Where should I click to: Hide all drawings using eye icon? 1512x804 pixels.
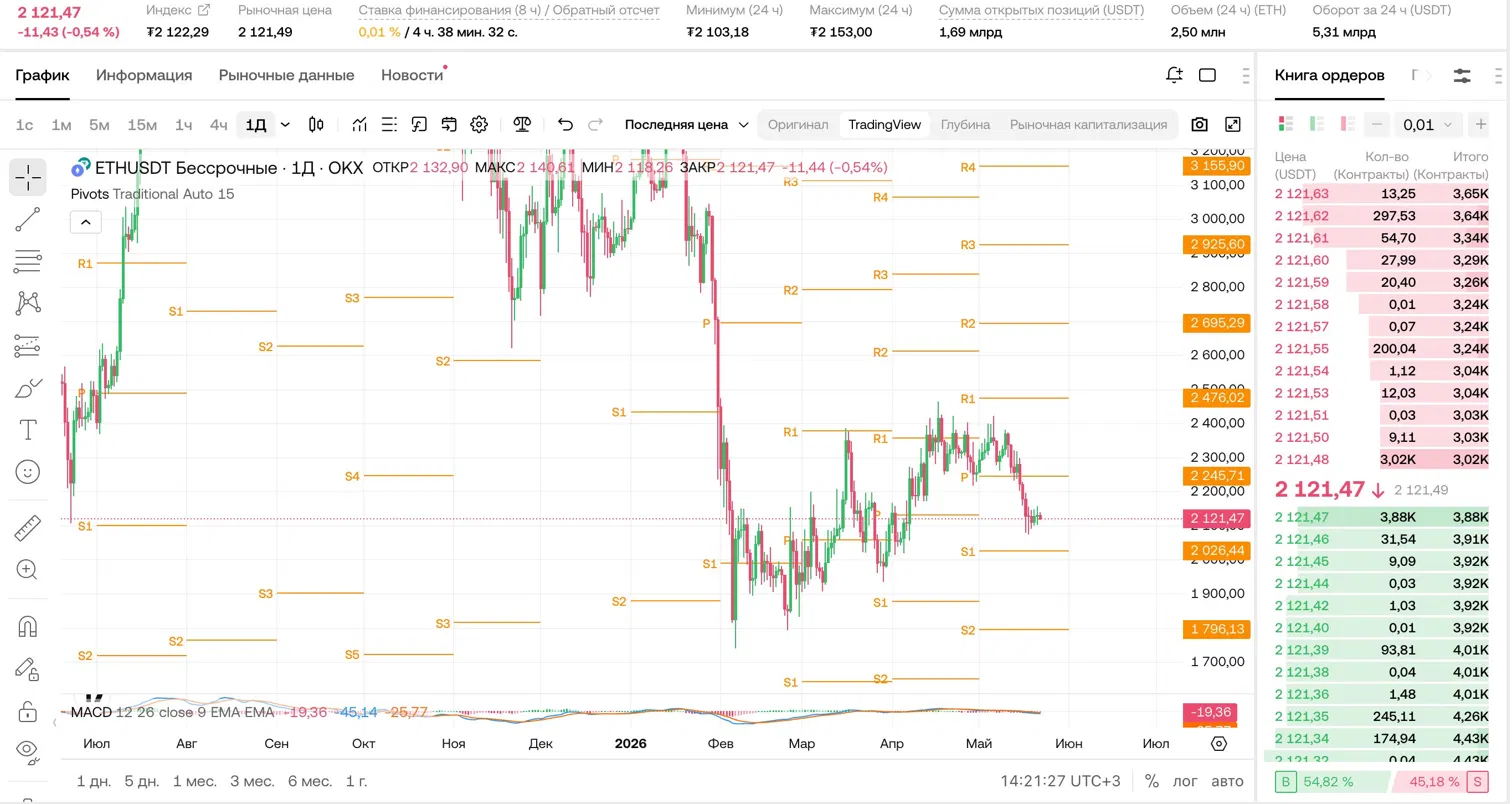[28, 750]
